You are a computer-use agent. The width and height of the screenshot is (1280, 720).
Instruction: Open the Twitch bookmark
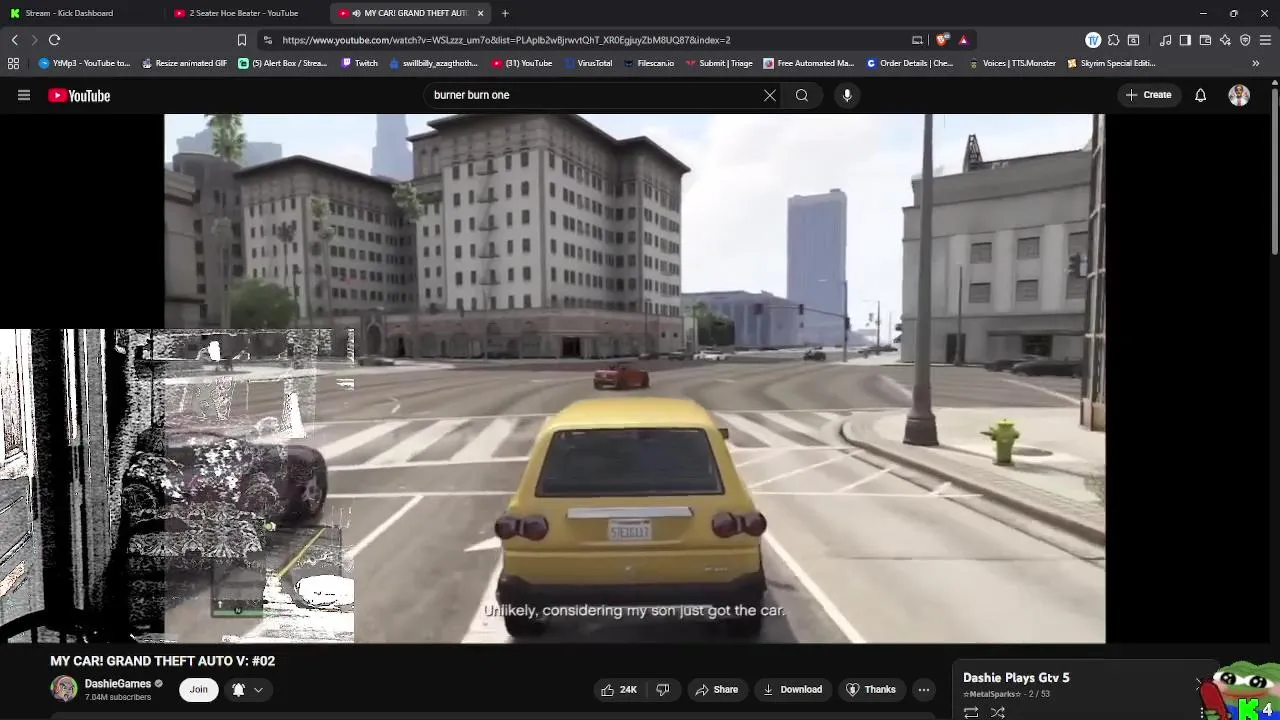pyautogui.click(x=360, y=63)
